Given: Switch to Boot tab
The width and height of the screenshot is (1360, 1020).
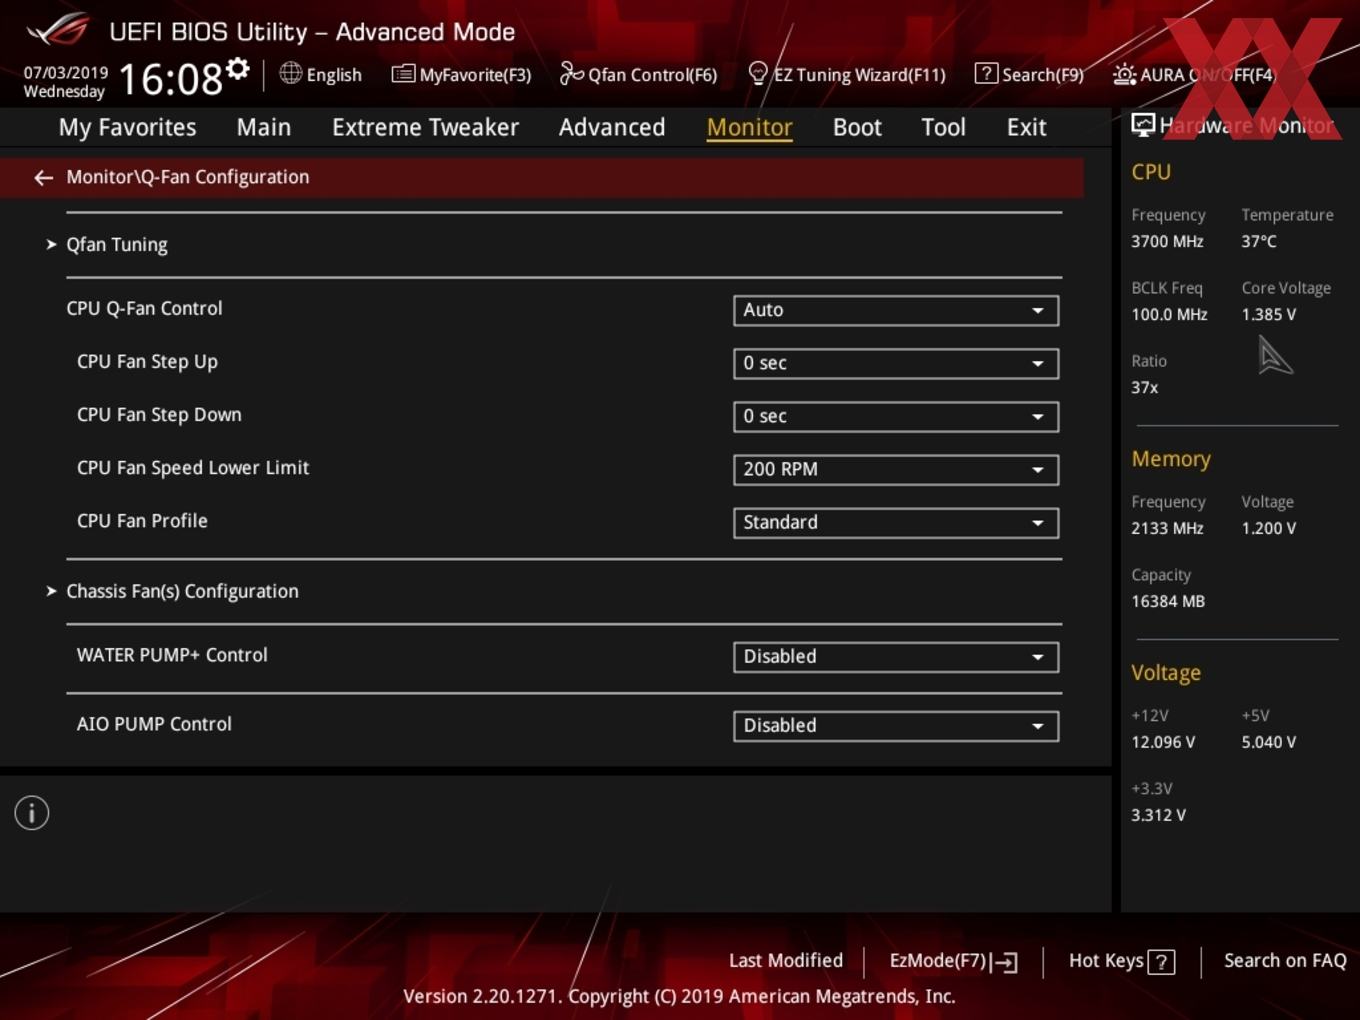Looking at the screenshot, I should (x=857, y=127).
